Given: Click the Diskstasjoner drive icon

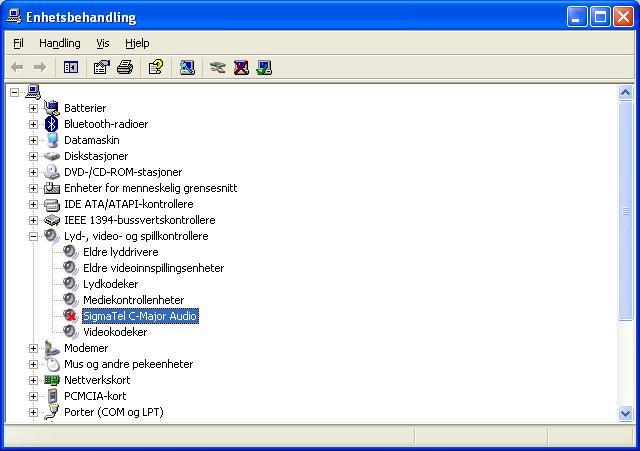Looking at the screenshot, I should 51,156.
